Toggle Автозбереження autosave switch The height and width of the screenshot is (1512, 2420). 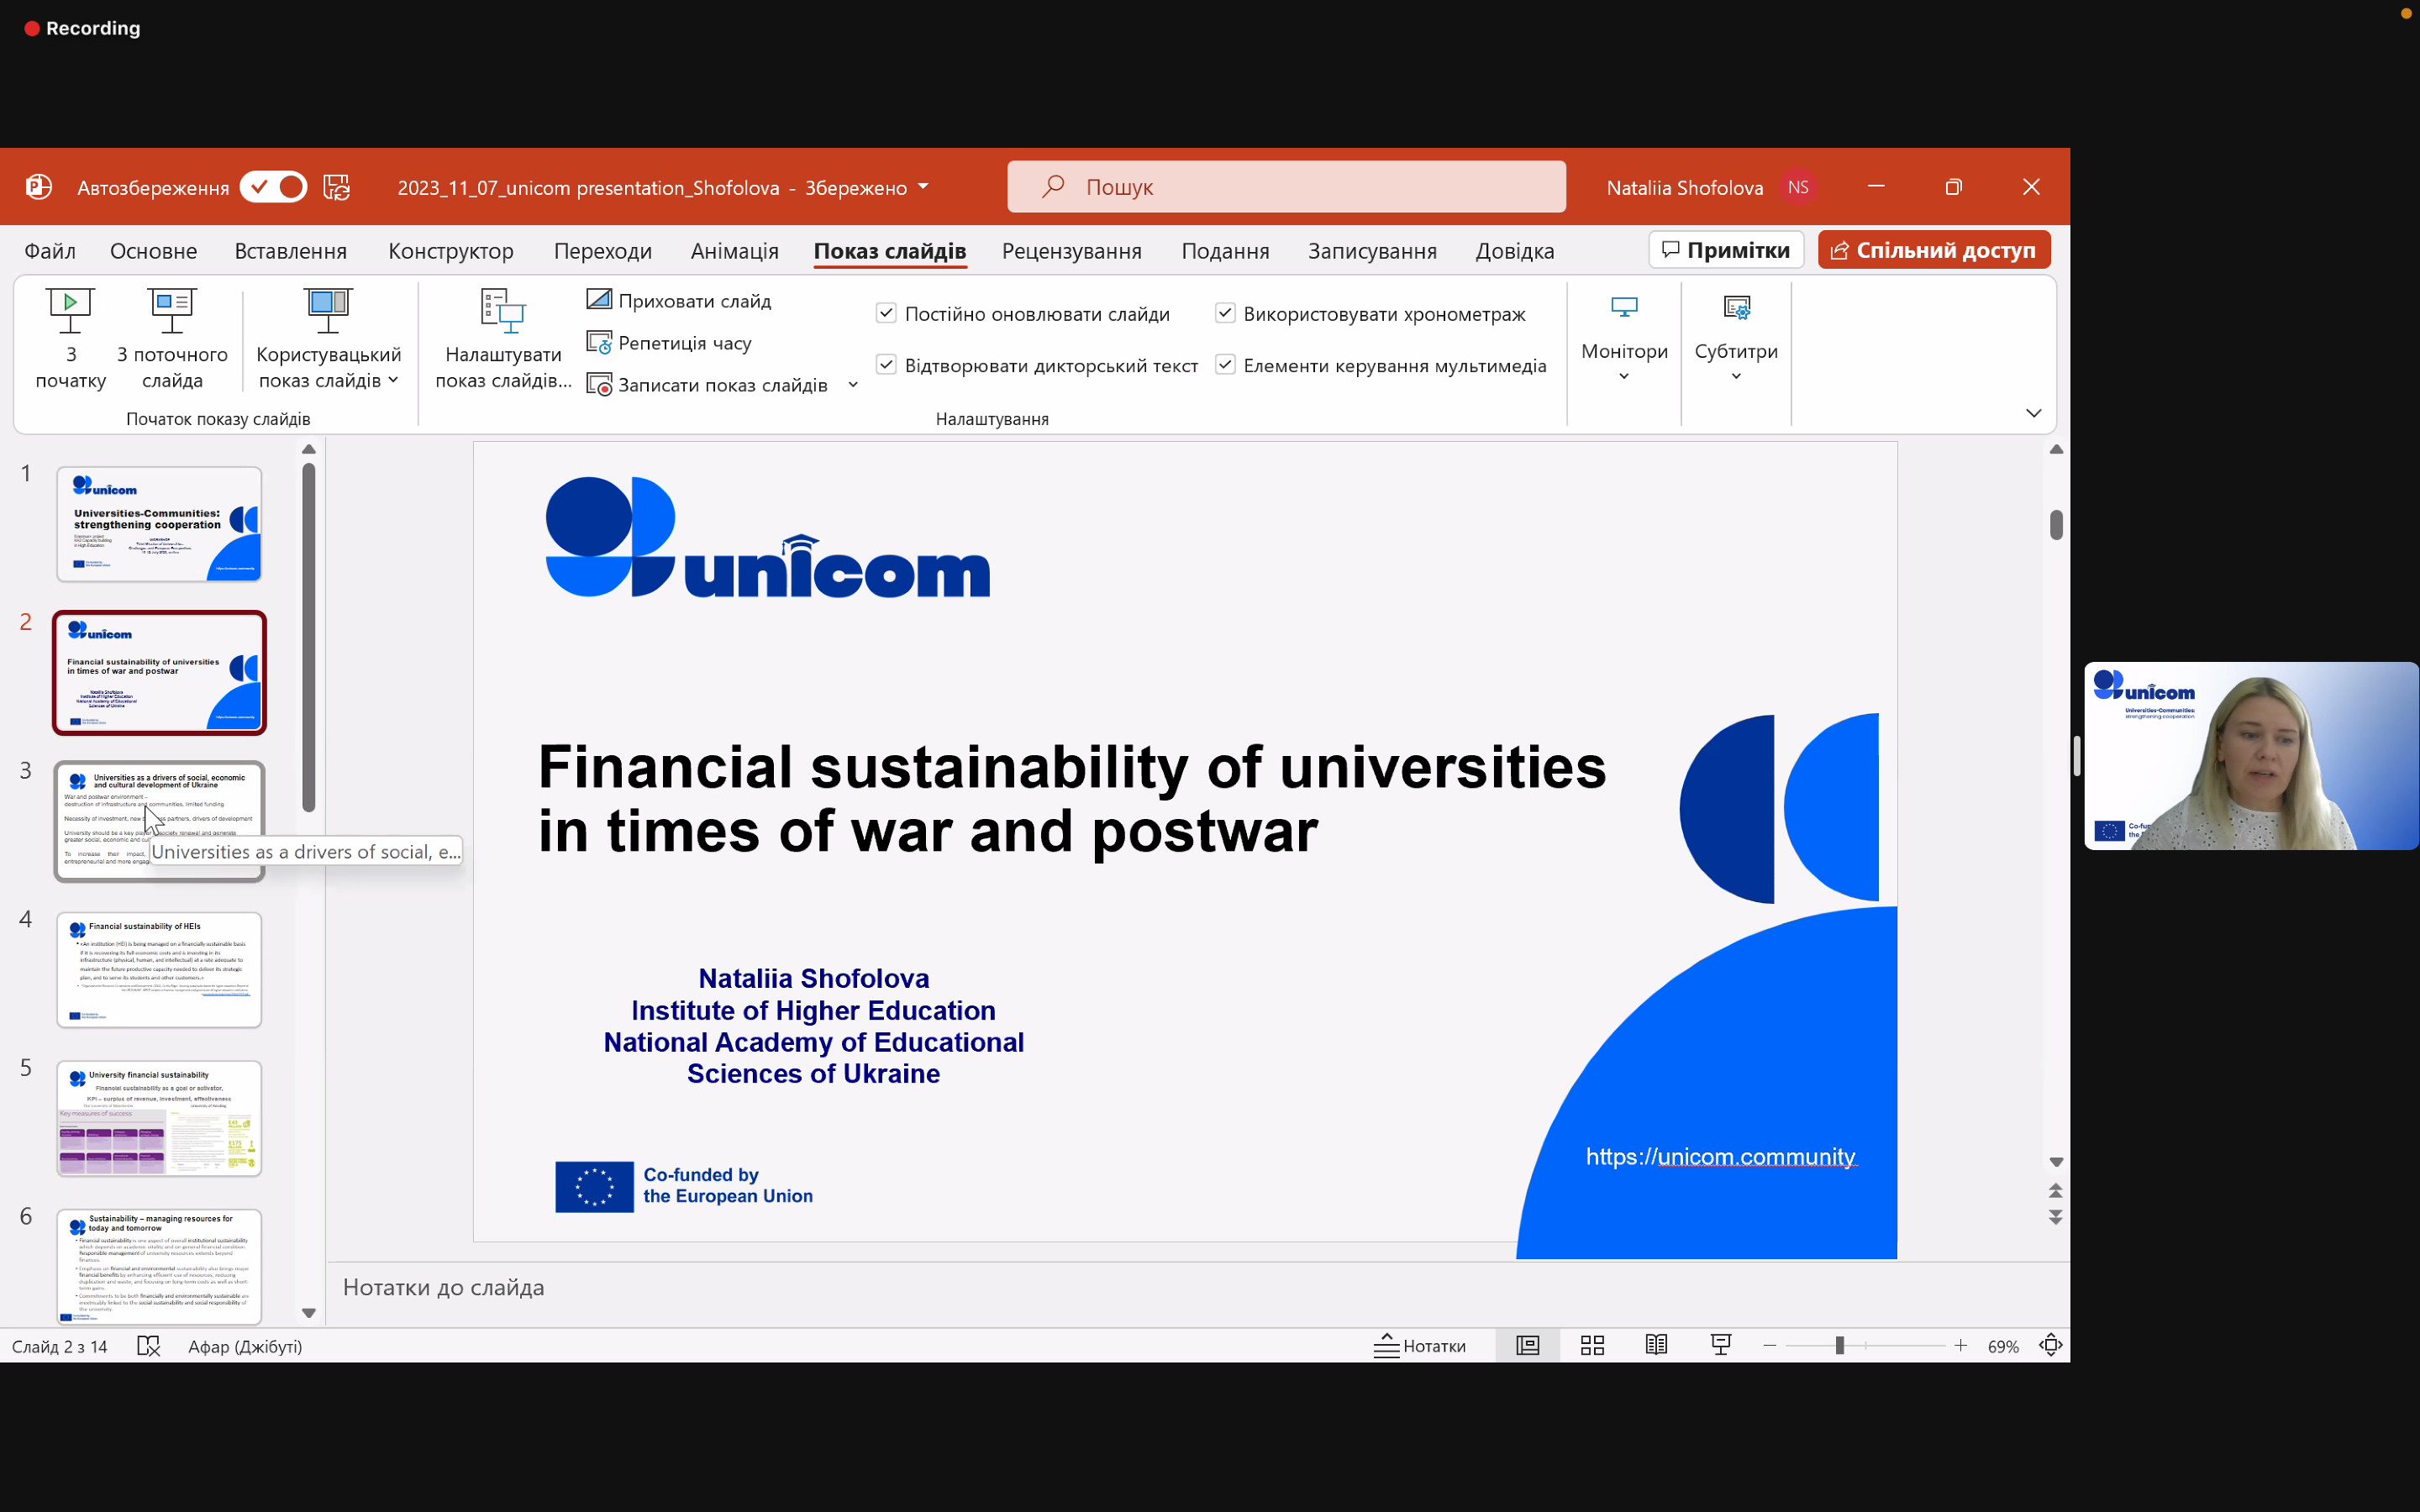point(273,187)
